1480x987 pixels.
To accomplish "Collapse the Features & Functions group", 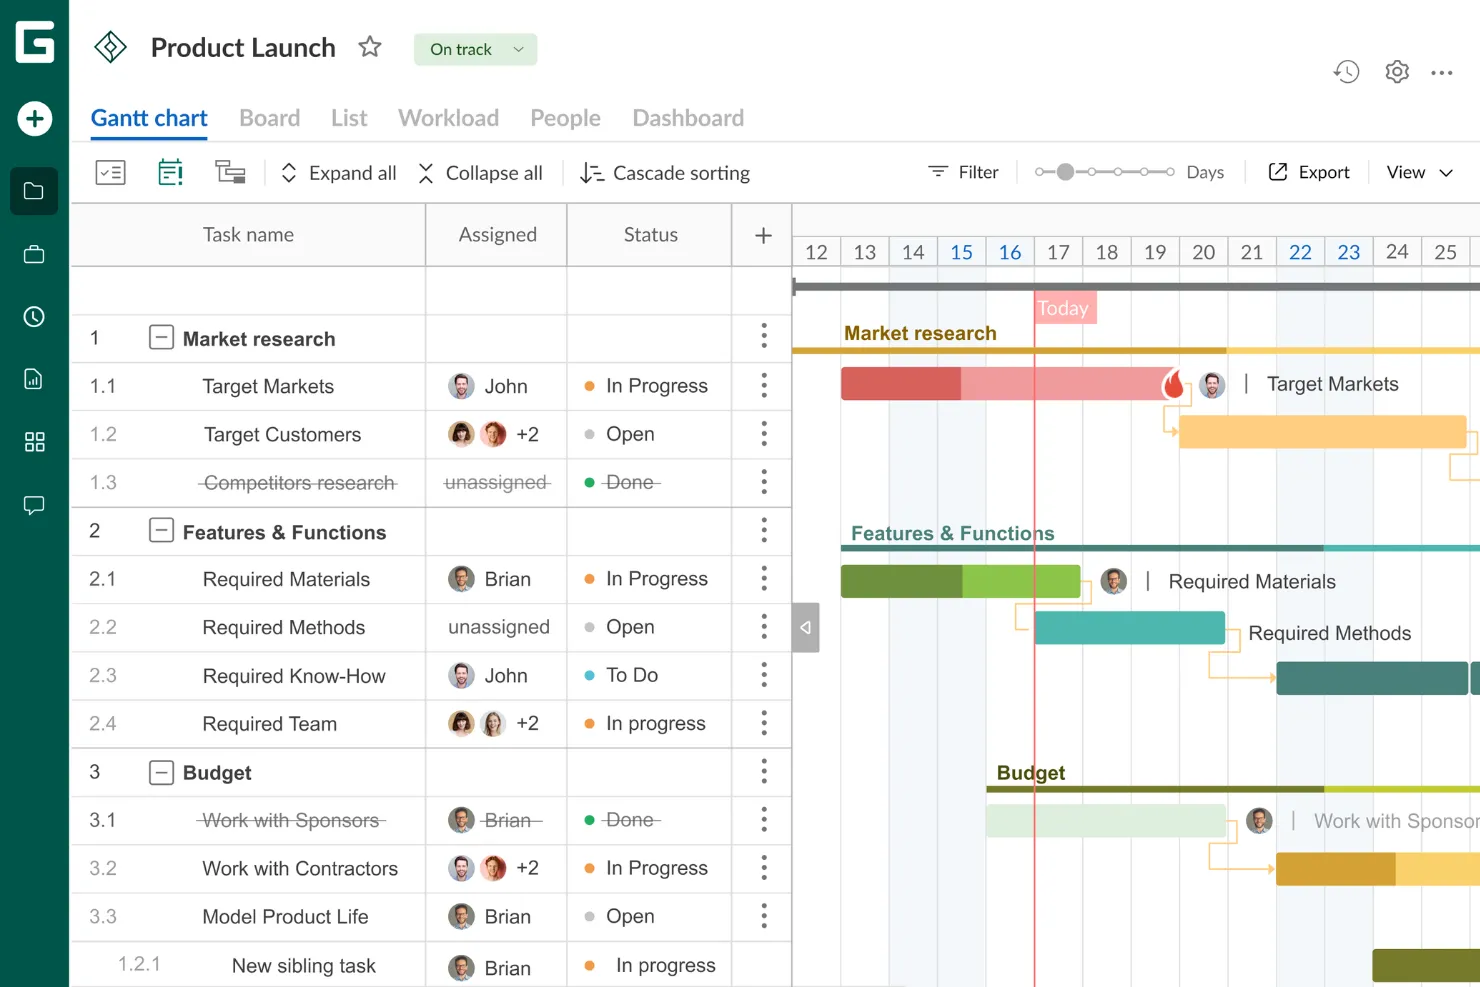I will [161, 531].
